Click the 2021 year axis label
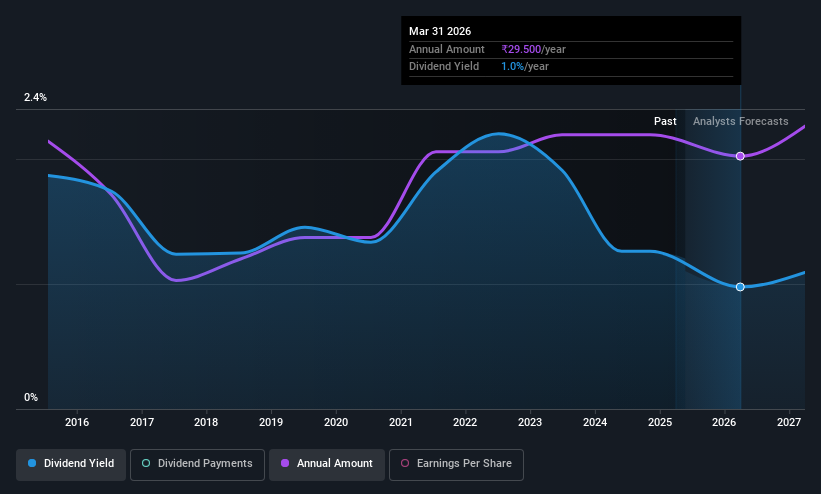The height and width of the screenshot is (494, 821). coord(401,422)
